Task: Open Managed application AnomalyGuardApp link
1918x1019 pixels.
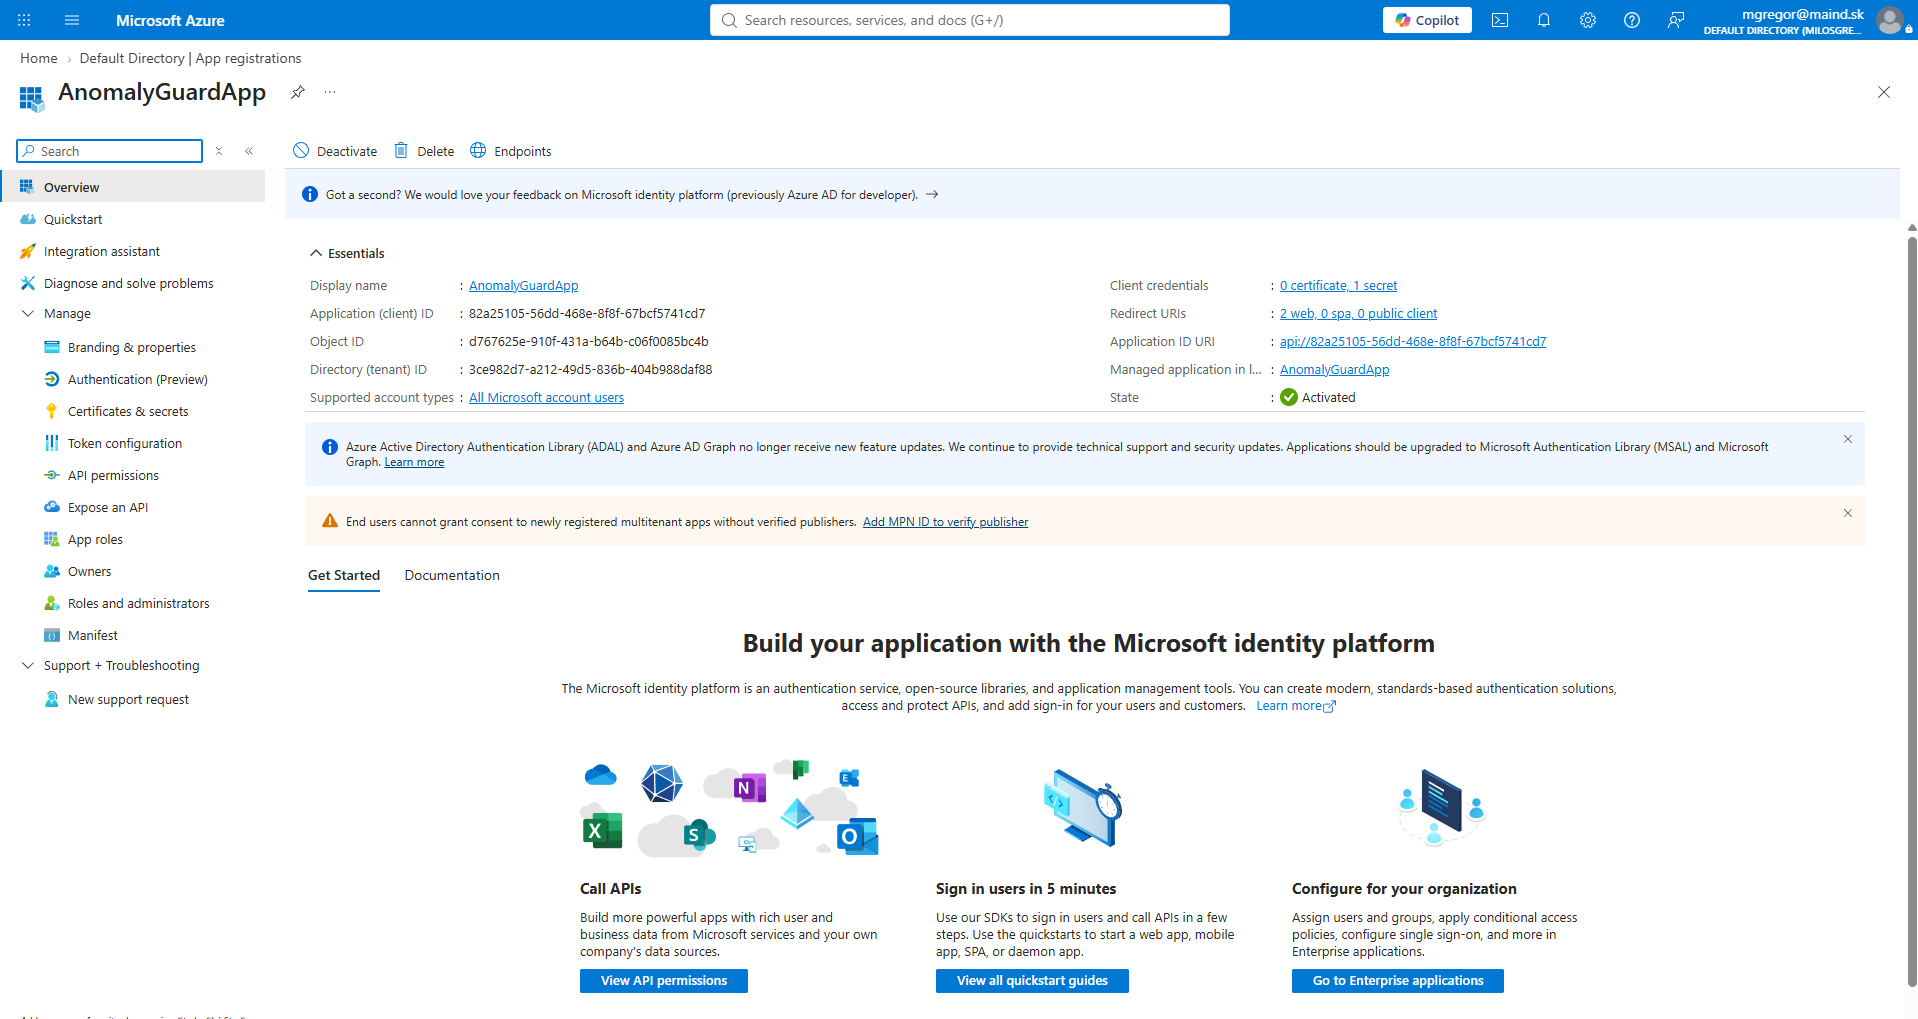Action: coord(1334,370)
